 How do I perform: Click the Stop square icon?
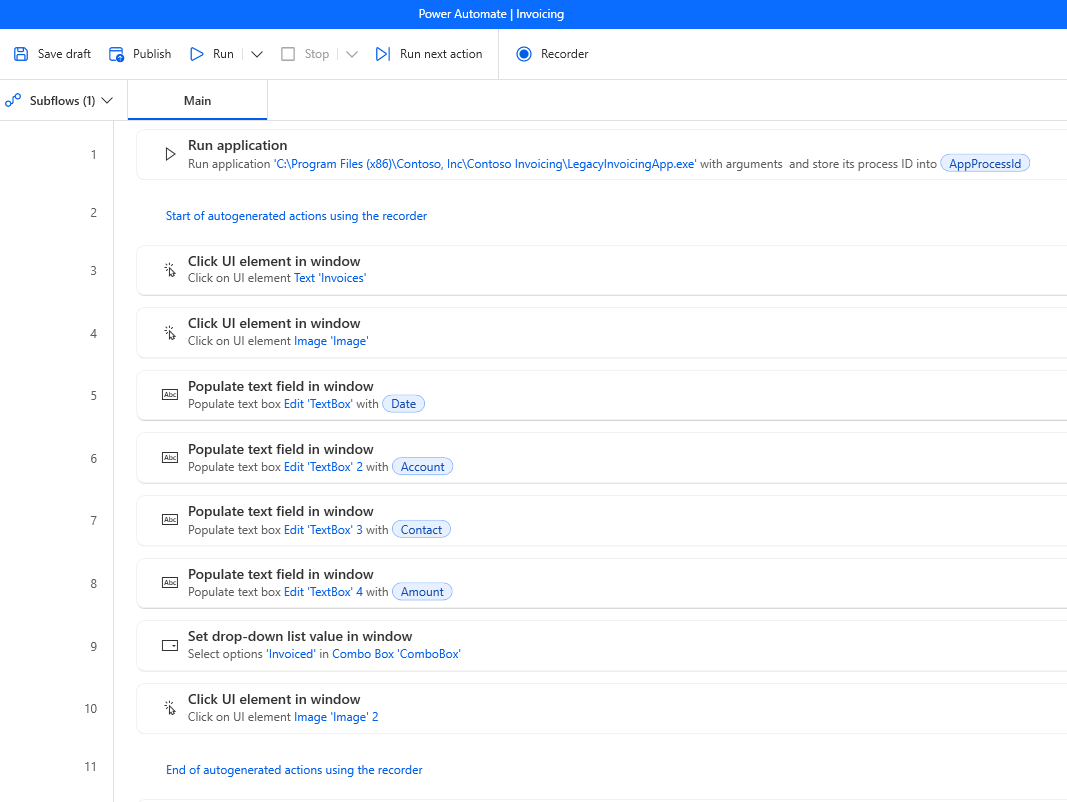tap(288, 54)
